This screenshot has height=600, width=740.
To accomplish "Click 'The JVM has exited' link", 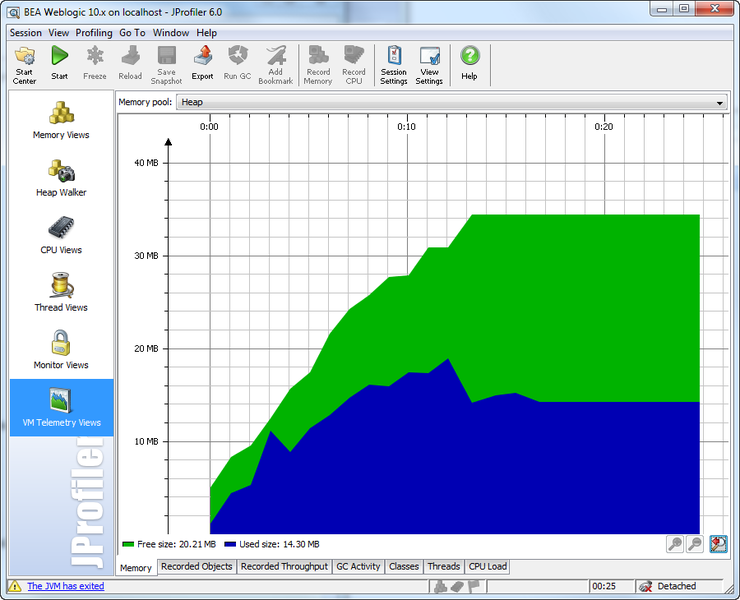I will [66, 586].
